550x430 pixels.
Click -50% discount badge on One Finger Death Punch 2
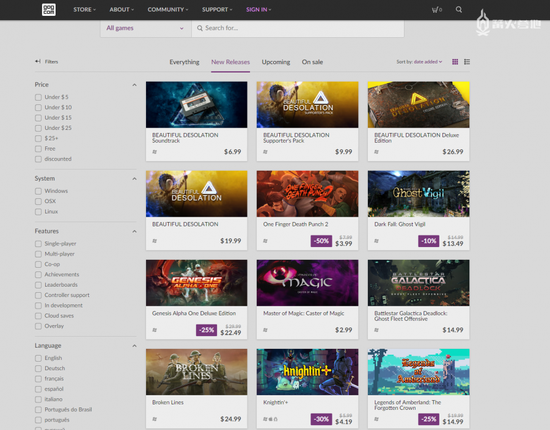pos(321,241)
